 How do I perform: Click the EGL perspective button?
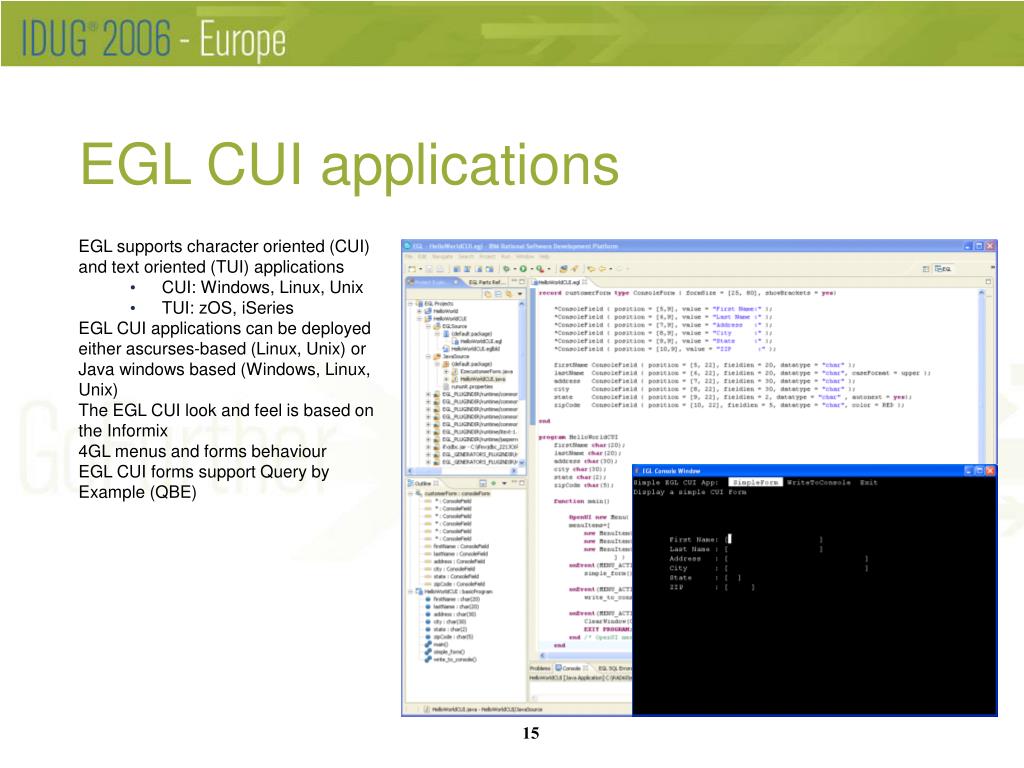pos(944,268)
